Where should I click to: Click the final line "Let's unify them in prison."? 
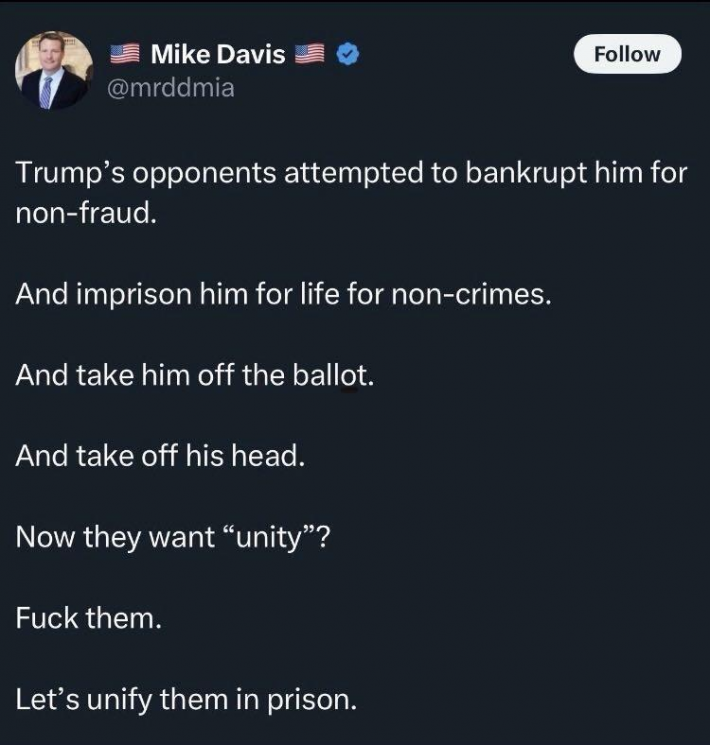point(186,699)
